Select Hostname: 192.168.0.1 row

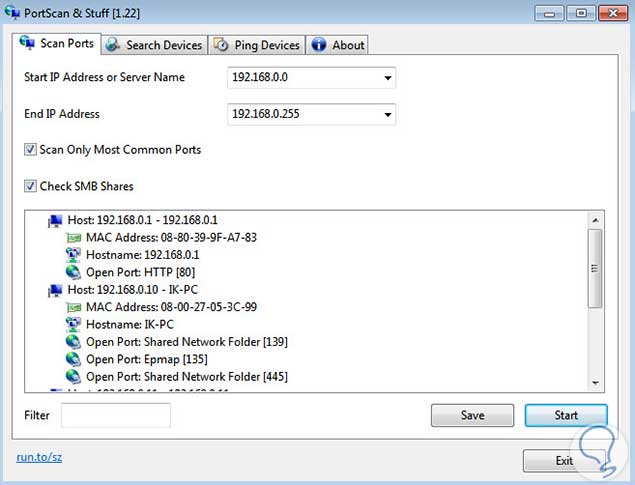(143, 255)
